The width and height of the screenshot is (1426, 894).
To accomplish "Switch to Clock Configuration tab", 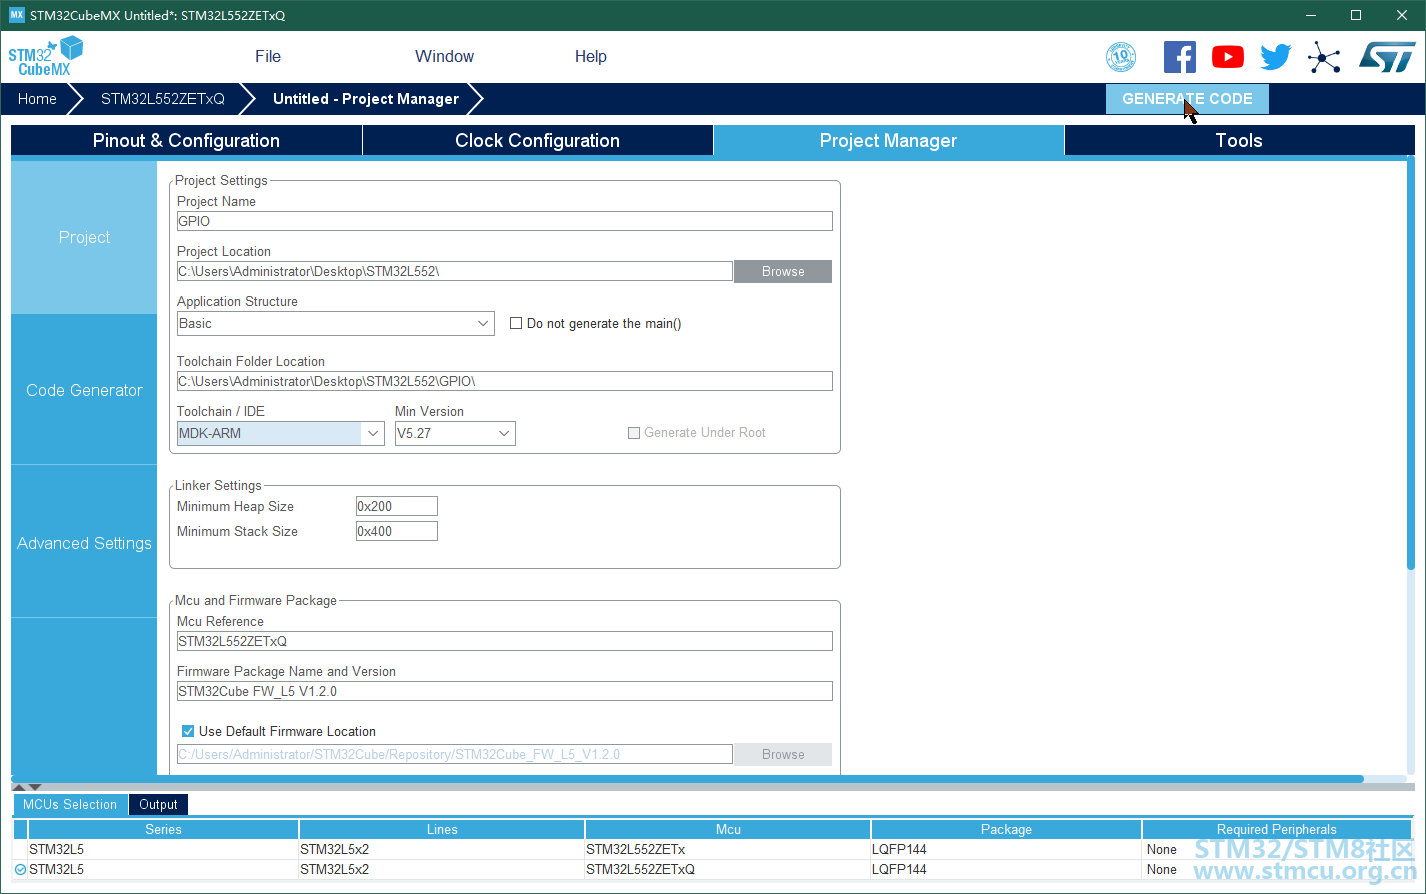I will click(538, 141).
